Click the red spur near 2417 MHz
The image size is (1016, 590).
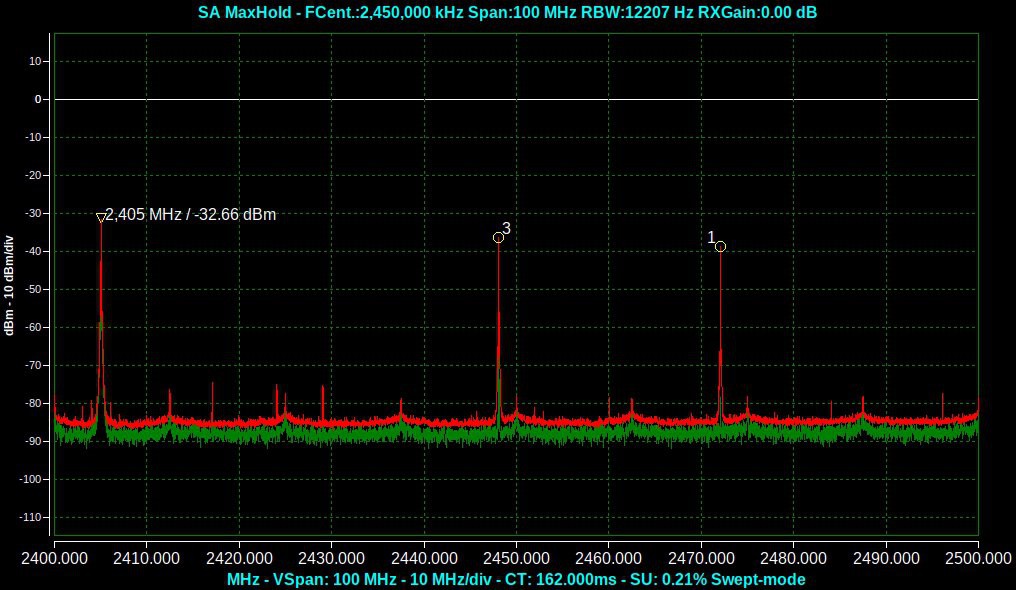point(212,395)
